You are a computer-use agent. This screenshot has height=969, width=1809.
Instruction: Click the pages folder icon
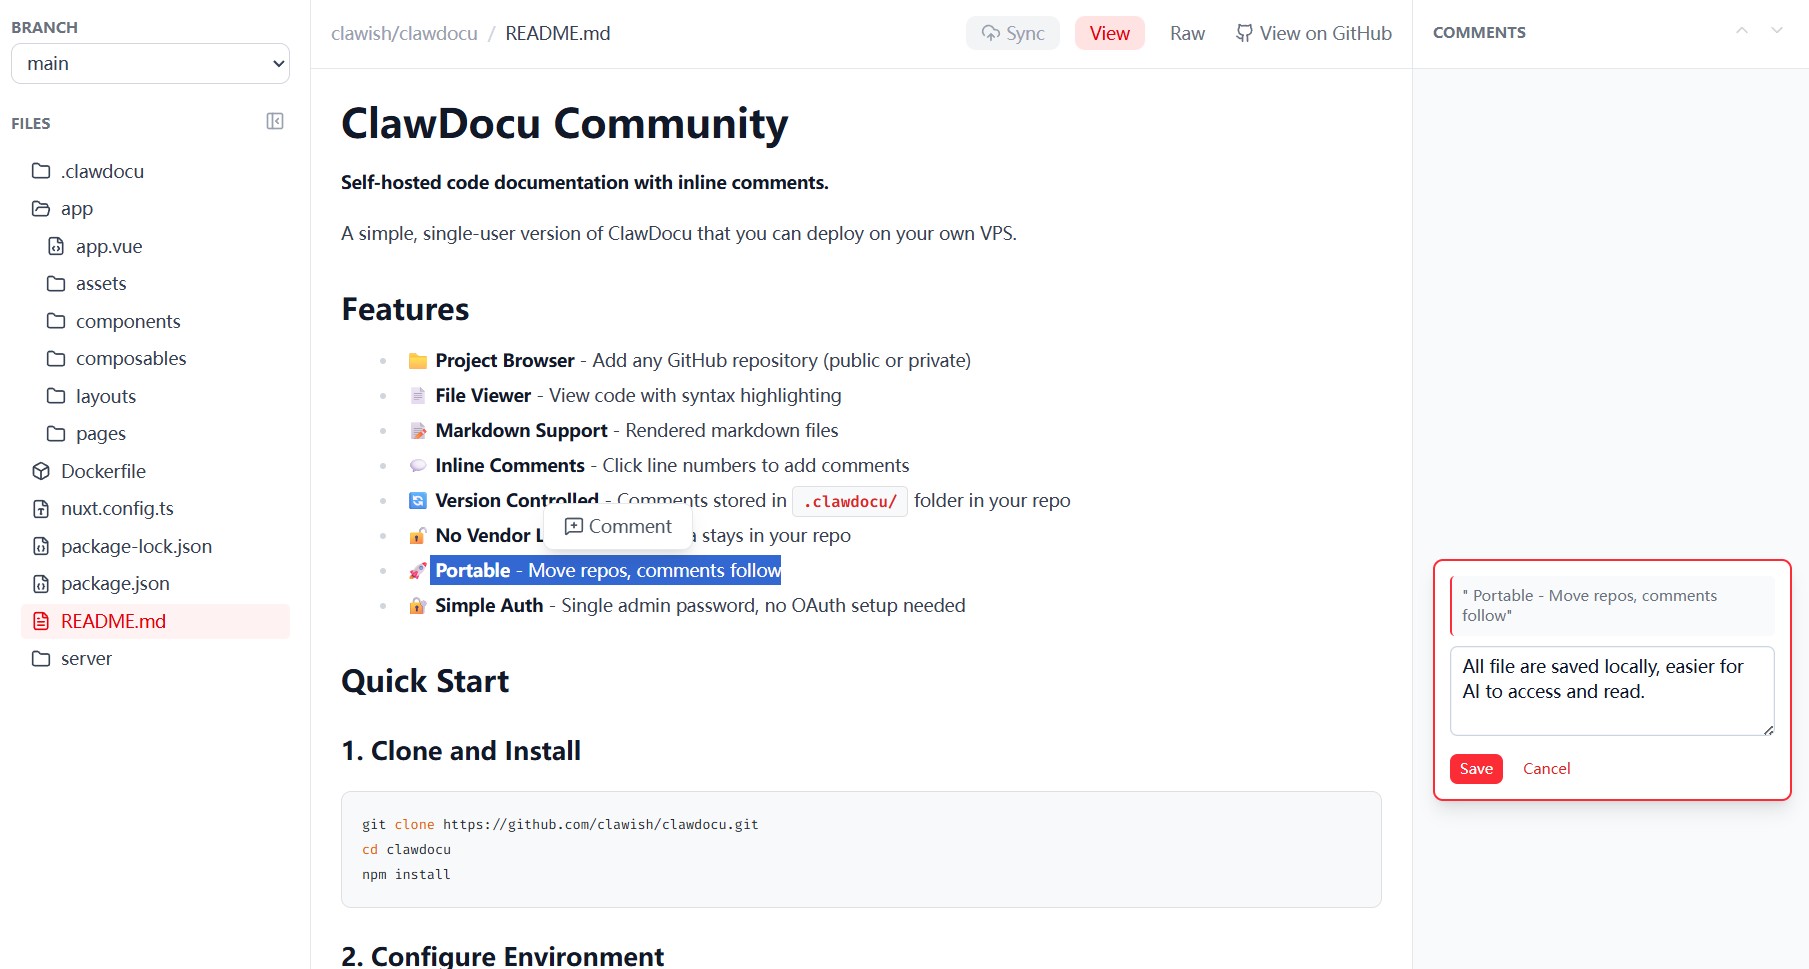click(56, 434)
